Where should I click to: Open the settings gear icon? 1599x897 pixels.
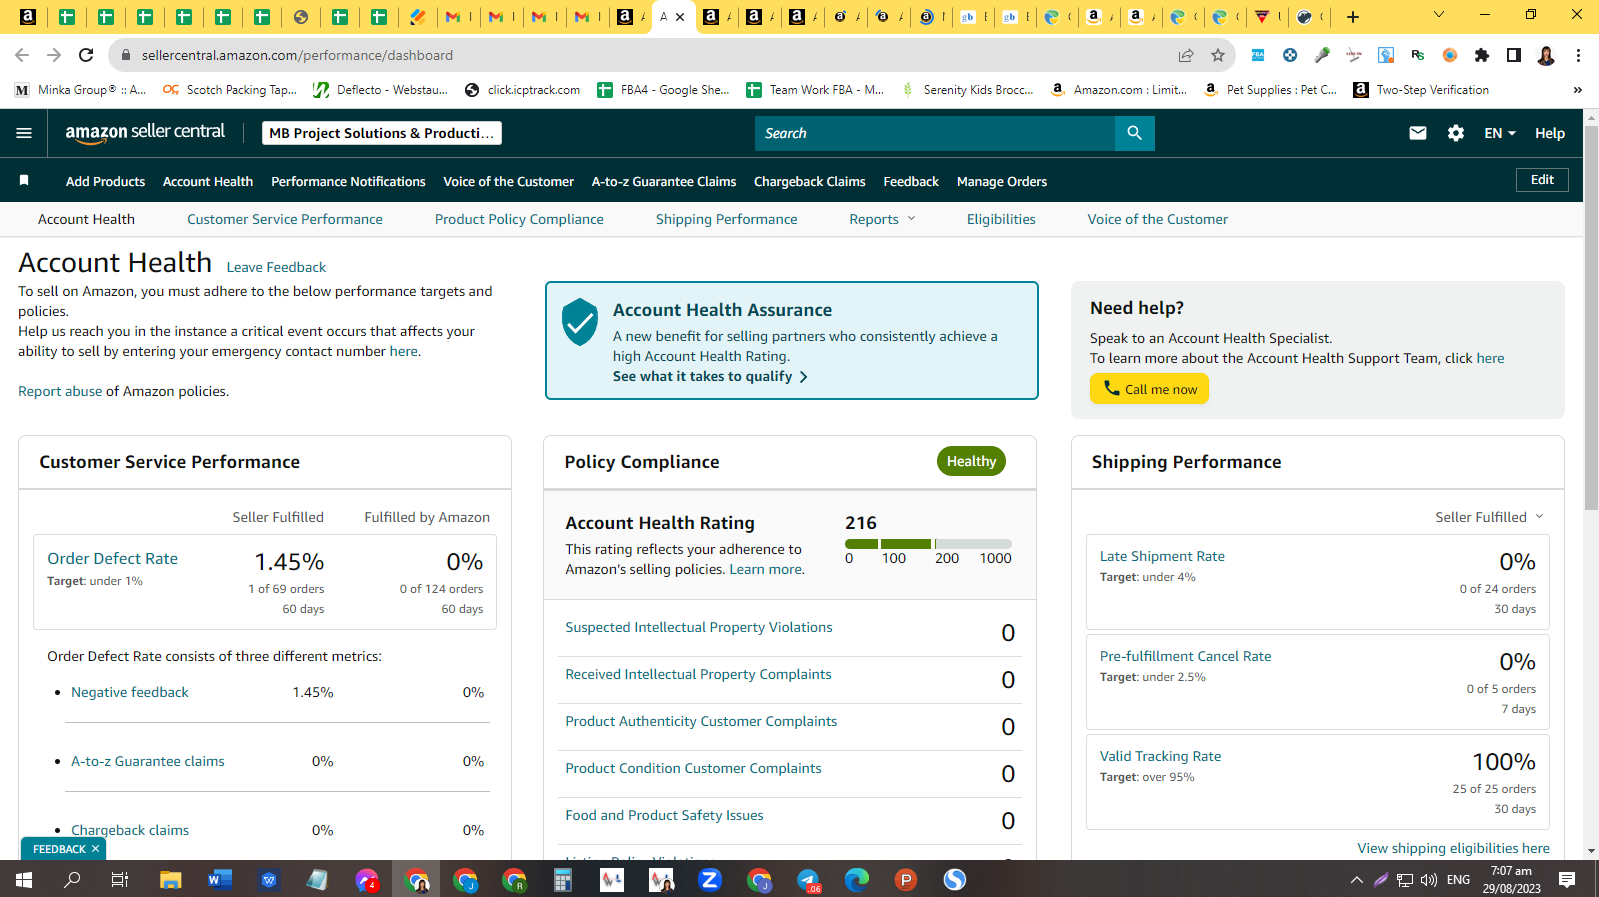pos(1456,133)
